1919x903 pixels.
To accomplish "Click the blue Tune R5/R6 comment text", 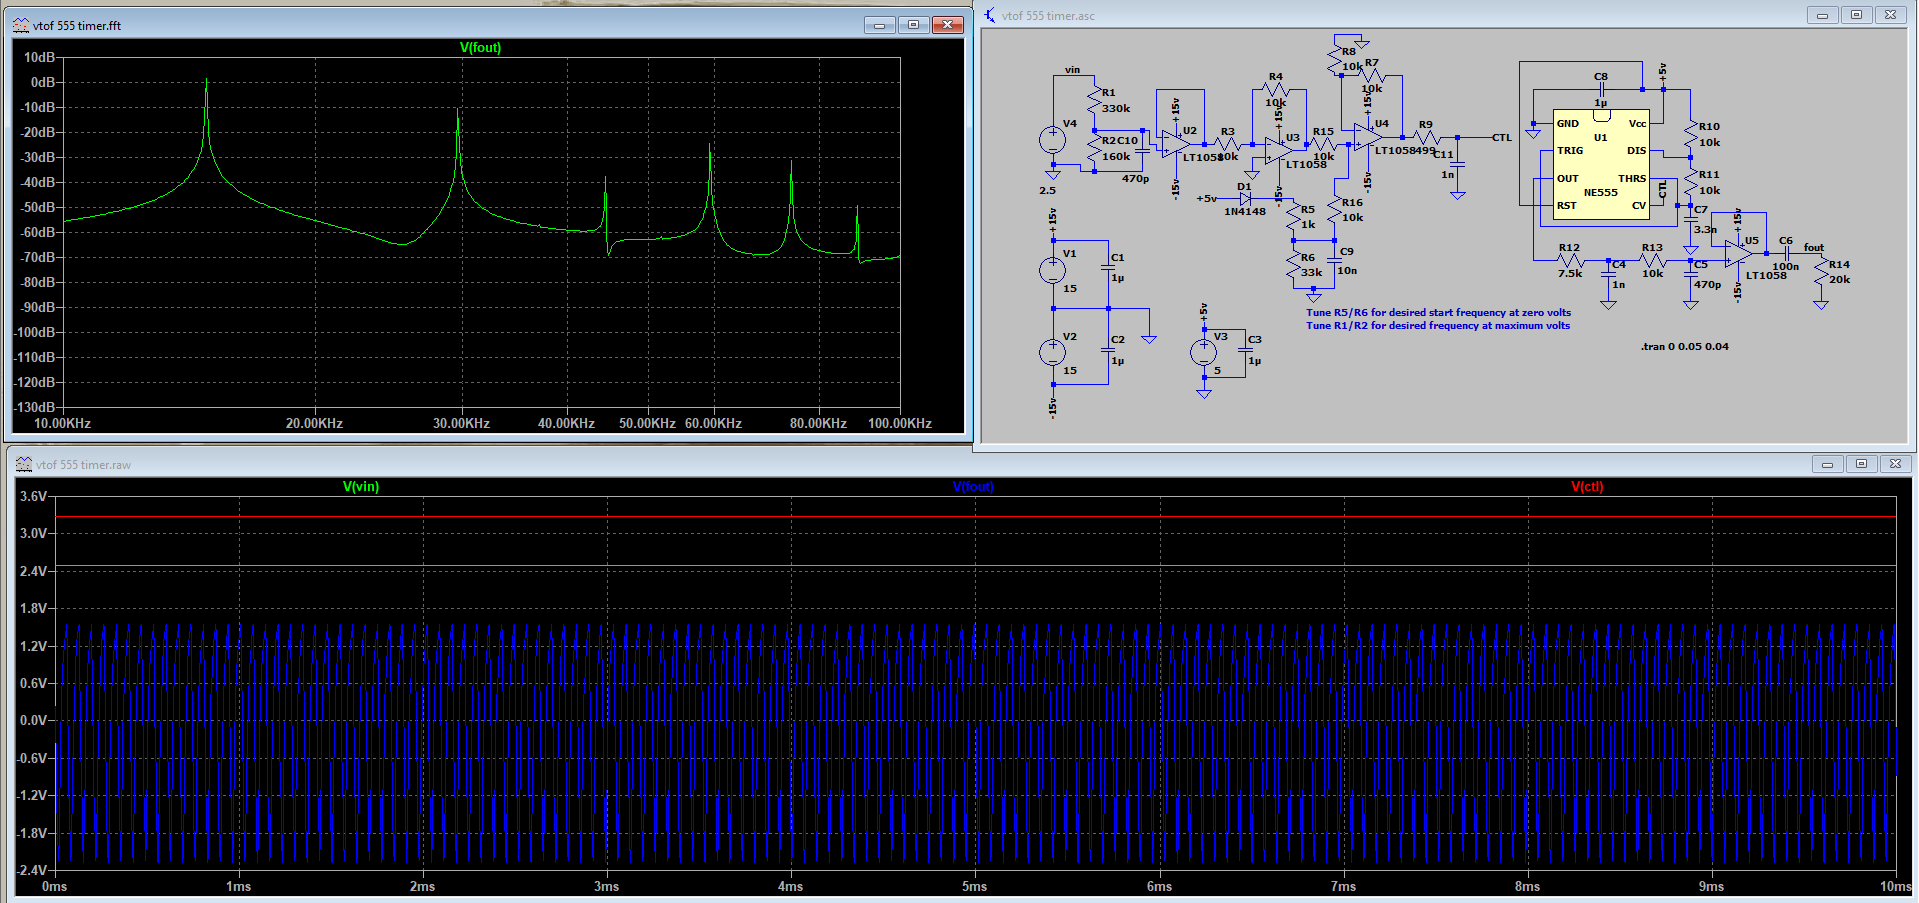I will [x=1437, y=312].
